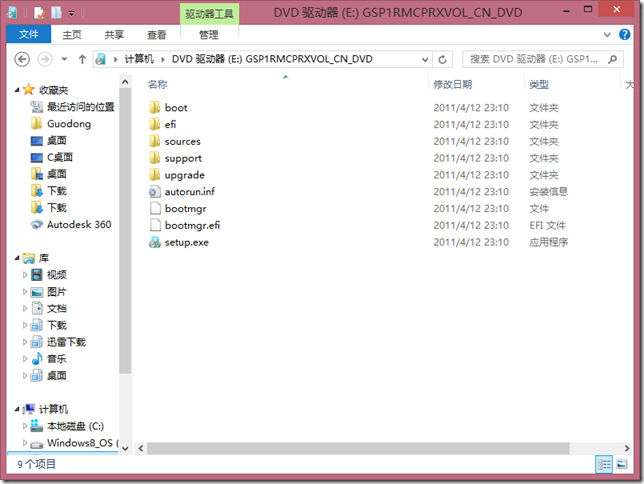644x484 pixels.
Task: Switch to the 查看 ribbon tab
Action: (157, 35)
